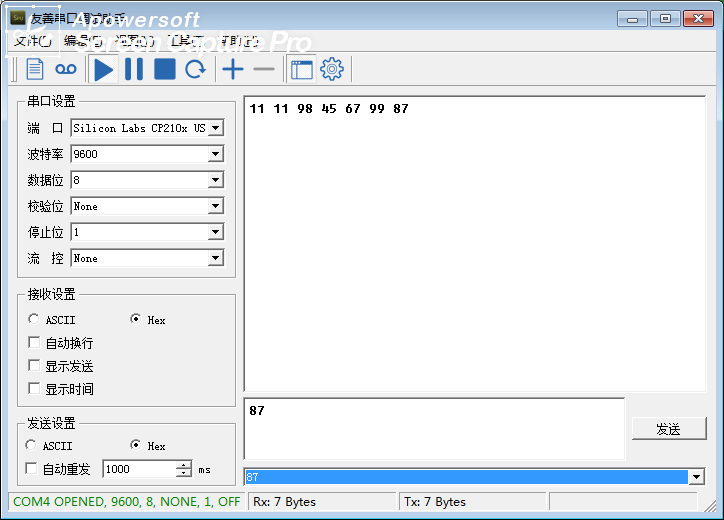Minimize the serial assistant window

(632, 19)
